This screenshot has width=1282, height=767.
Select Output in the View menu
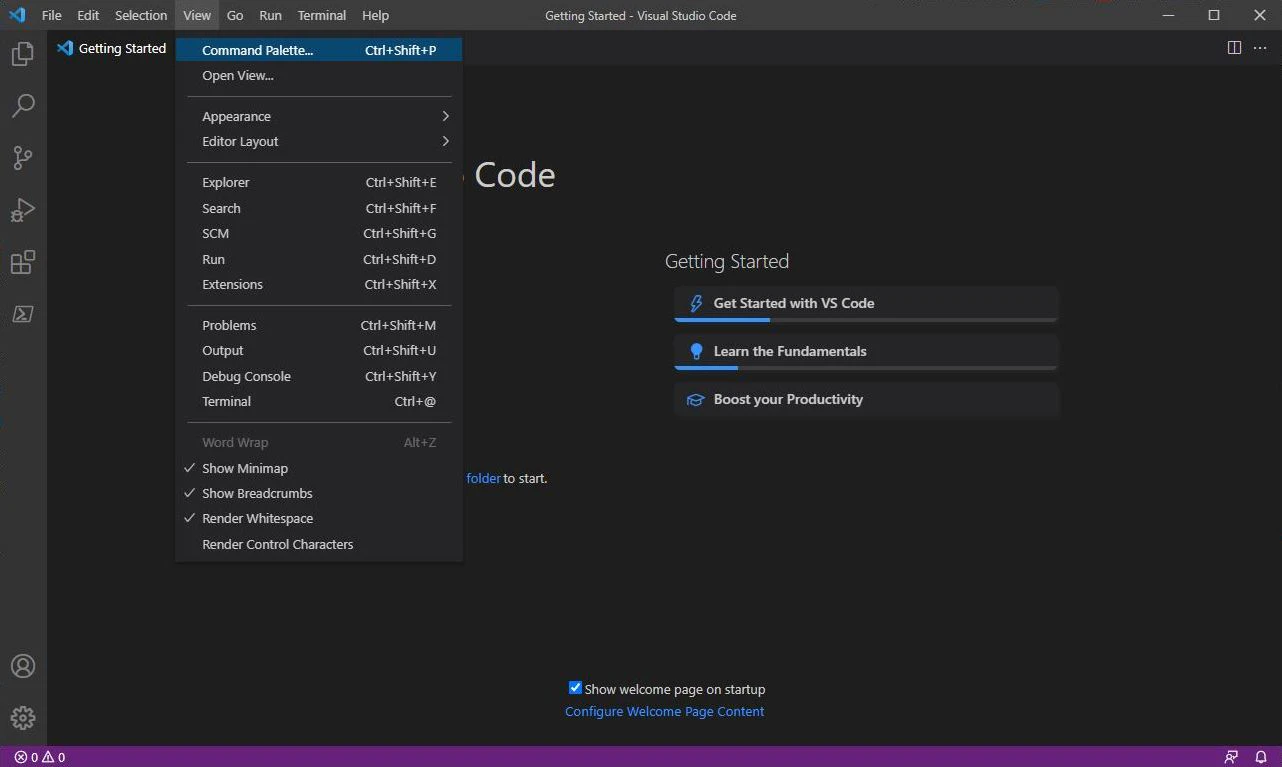coord(319,350)
